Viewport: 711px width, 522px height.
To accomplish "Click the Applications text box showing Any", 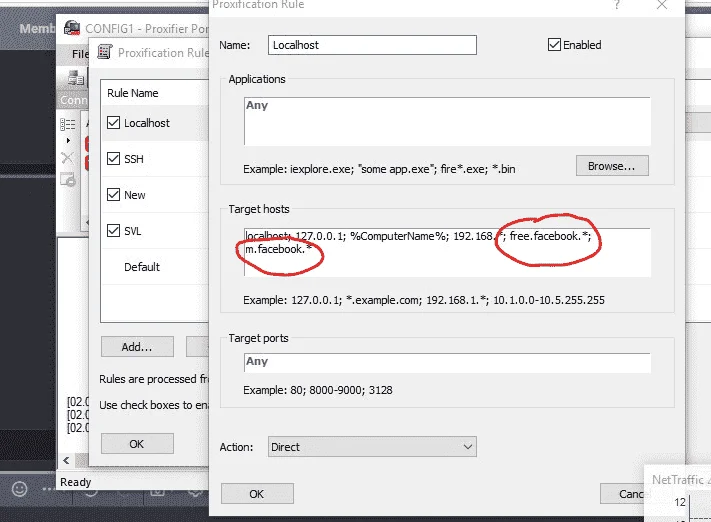I will (x=447, y=121).
